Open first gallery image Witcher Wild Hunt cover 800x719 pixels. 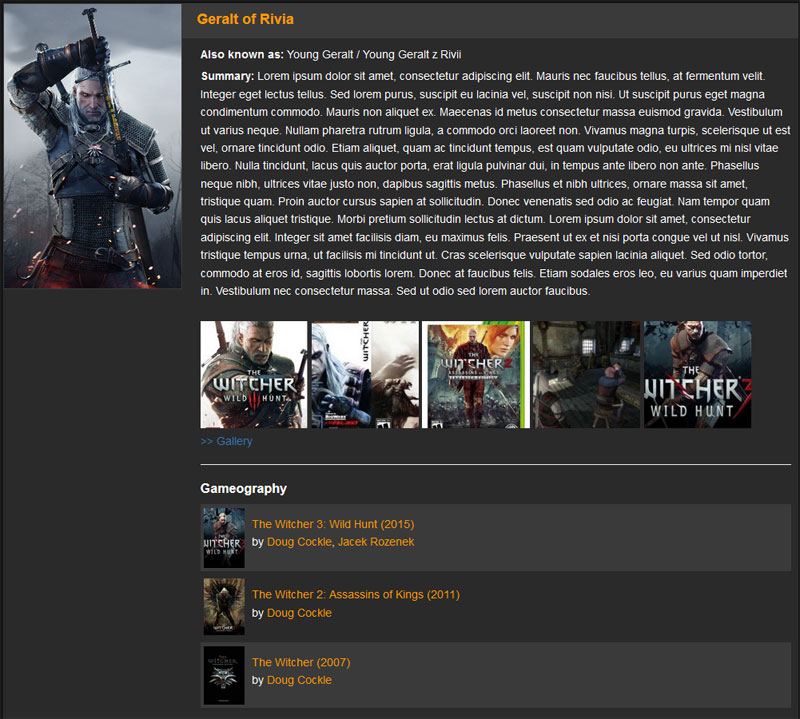pos(254,375)
